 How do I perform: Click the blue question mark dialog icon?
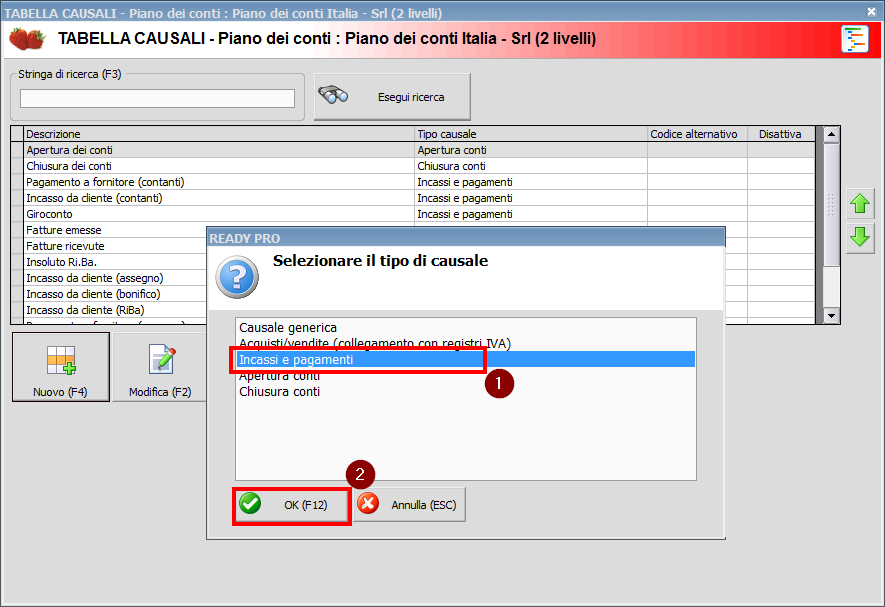pos(237,276)
